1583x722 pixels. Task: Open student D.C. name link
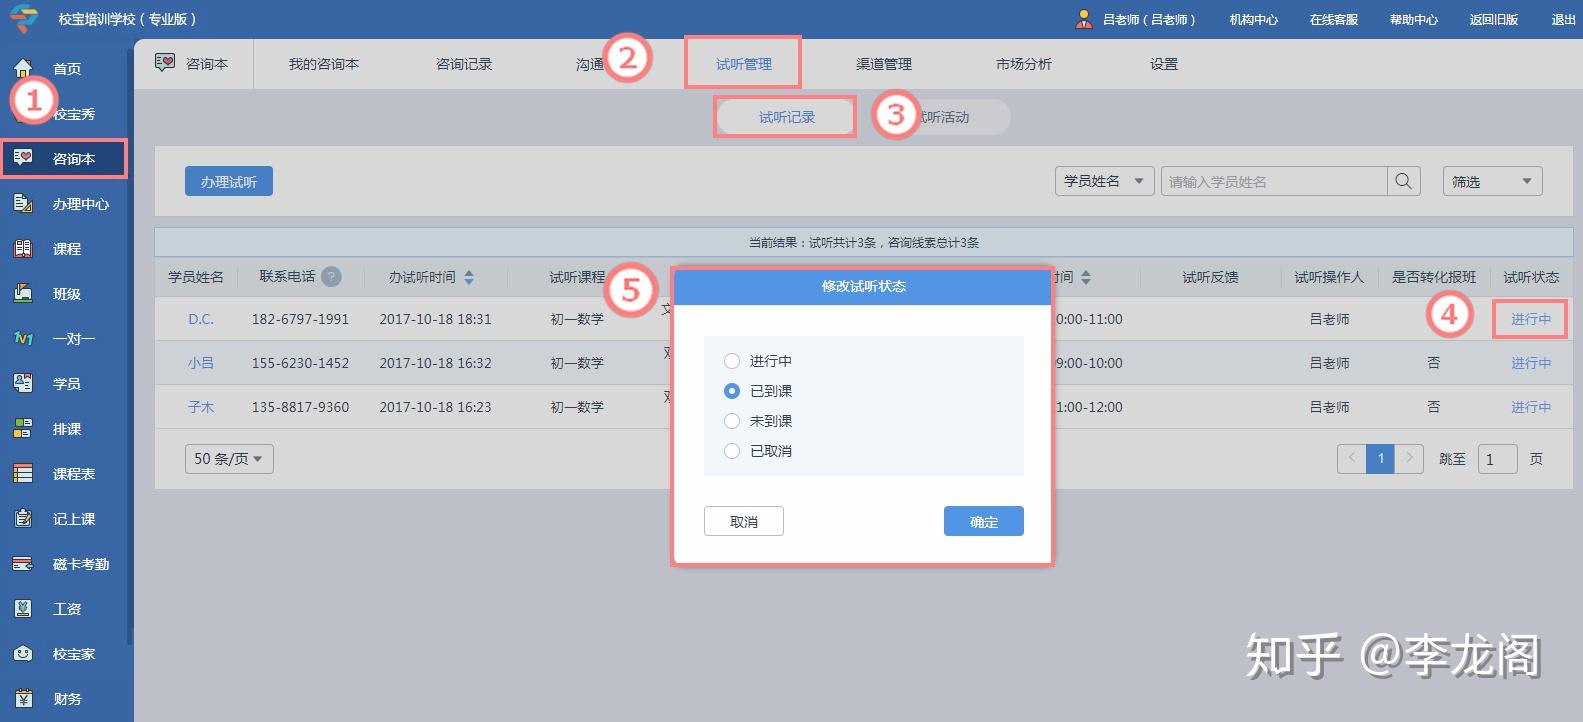pyautogui.click(x=201, y=319)
